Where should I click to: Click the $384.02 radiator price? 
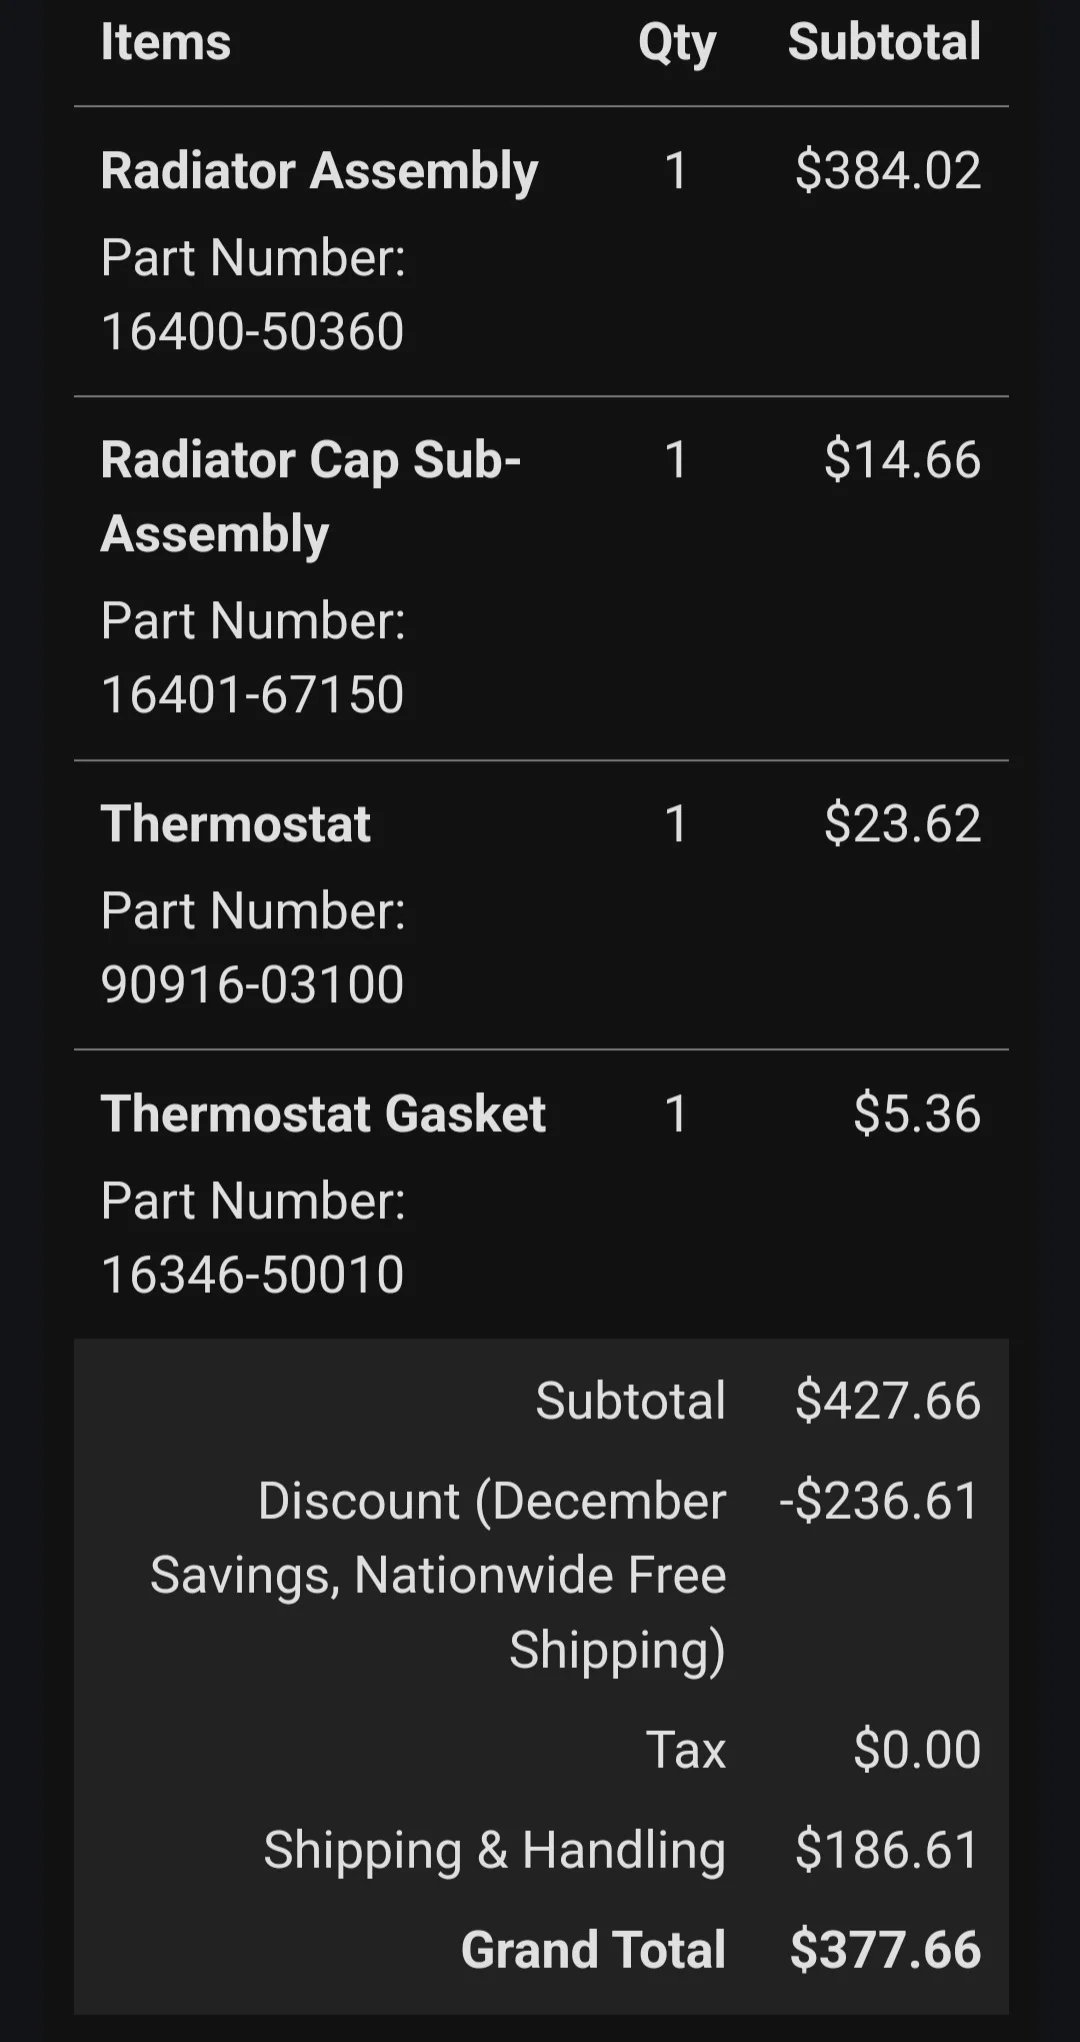pos(888,170)
